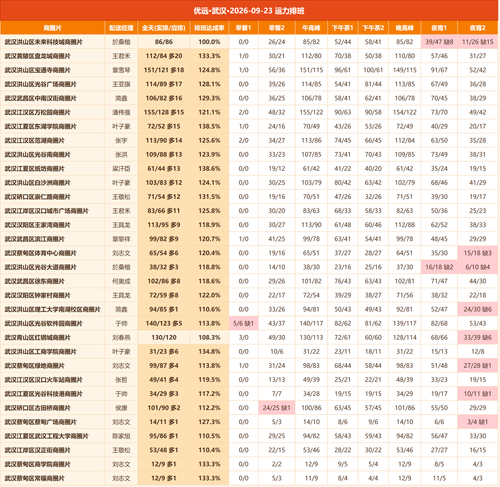
Task: Select row 武汉黄陂区盘龙城商圈片
Action: [249, 56]
